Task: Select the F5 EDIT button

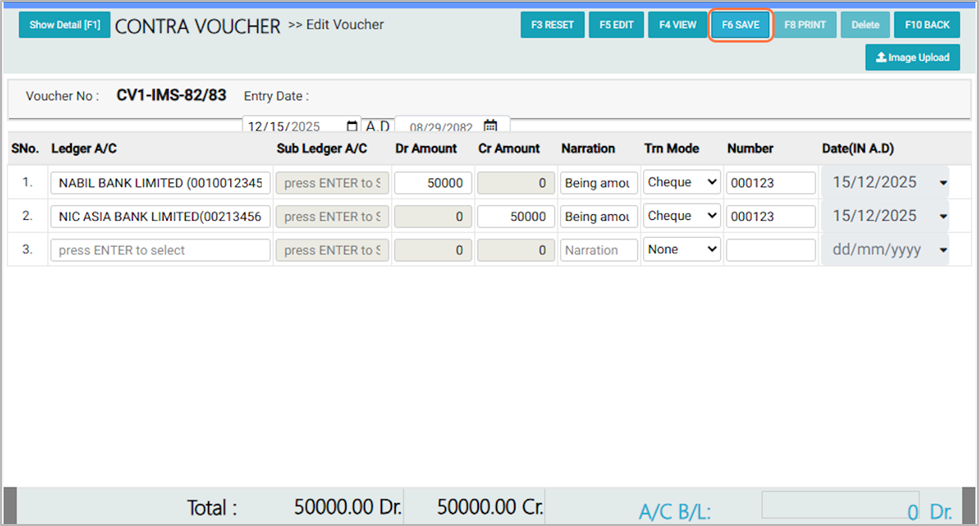Action: point(616,25)
